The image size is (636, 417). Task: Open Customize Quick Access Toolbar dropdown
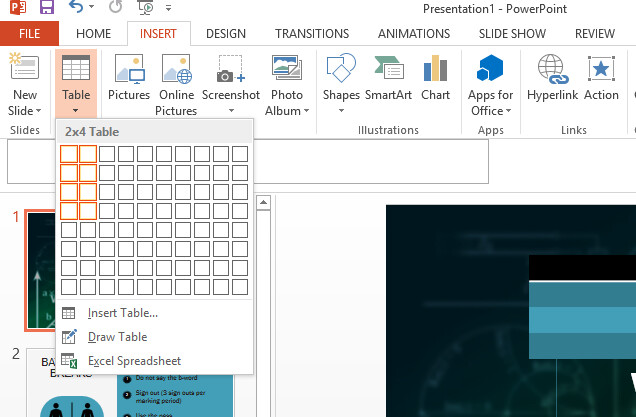tap(168, 8)
